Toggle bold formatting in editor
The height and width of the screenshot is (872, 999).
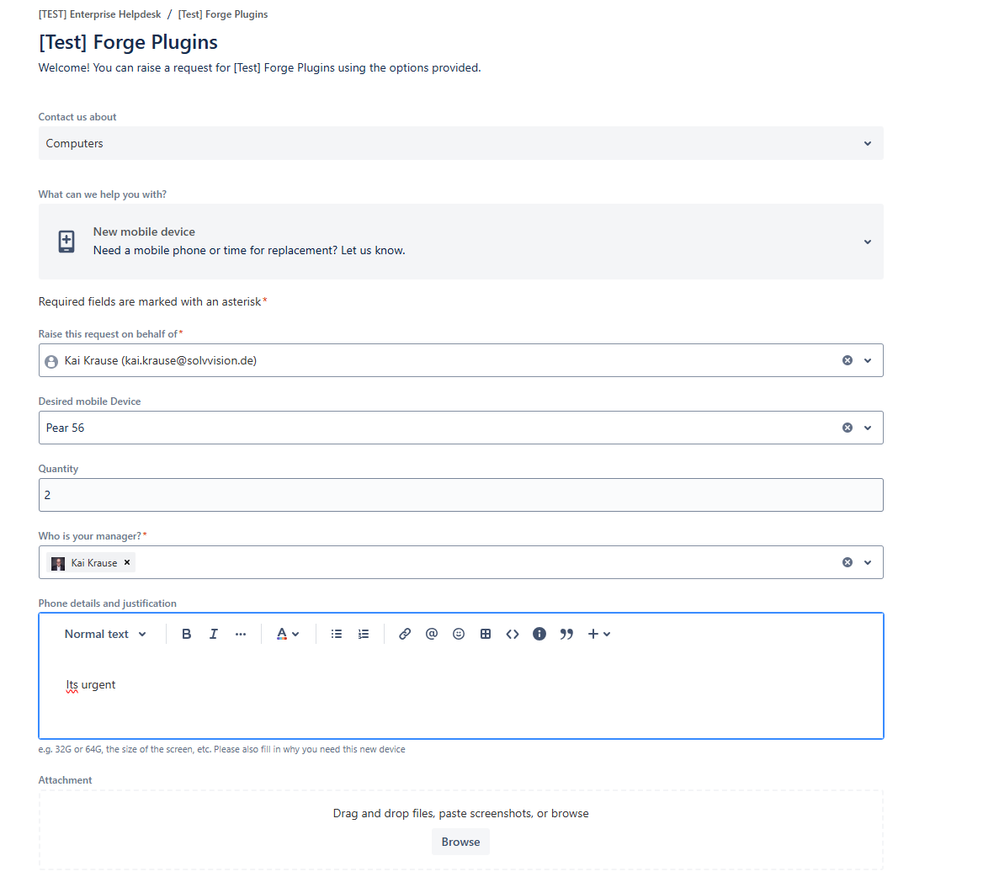click(x=186, y=634)
